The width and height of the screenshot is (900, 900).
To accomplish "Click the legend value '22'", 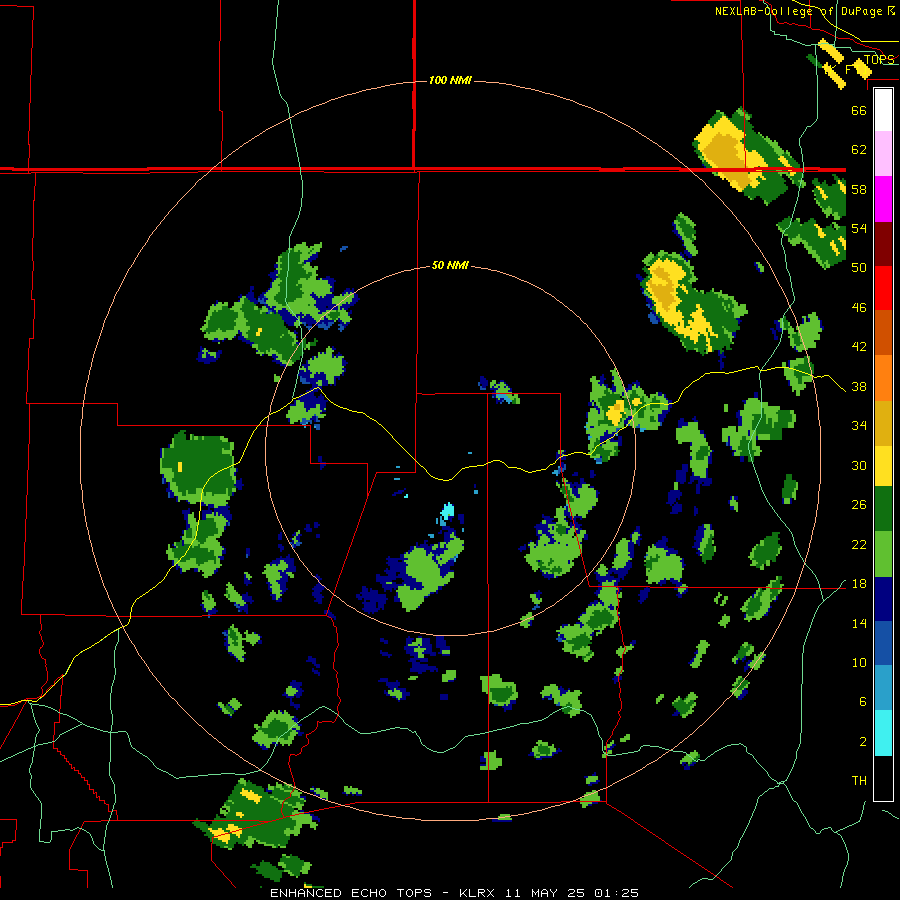I will coord(859,544).
